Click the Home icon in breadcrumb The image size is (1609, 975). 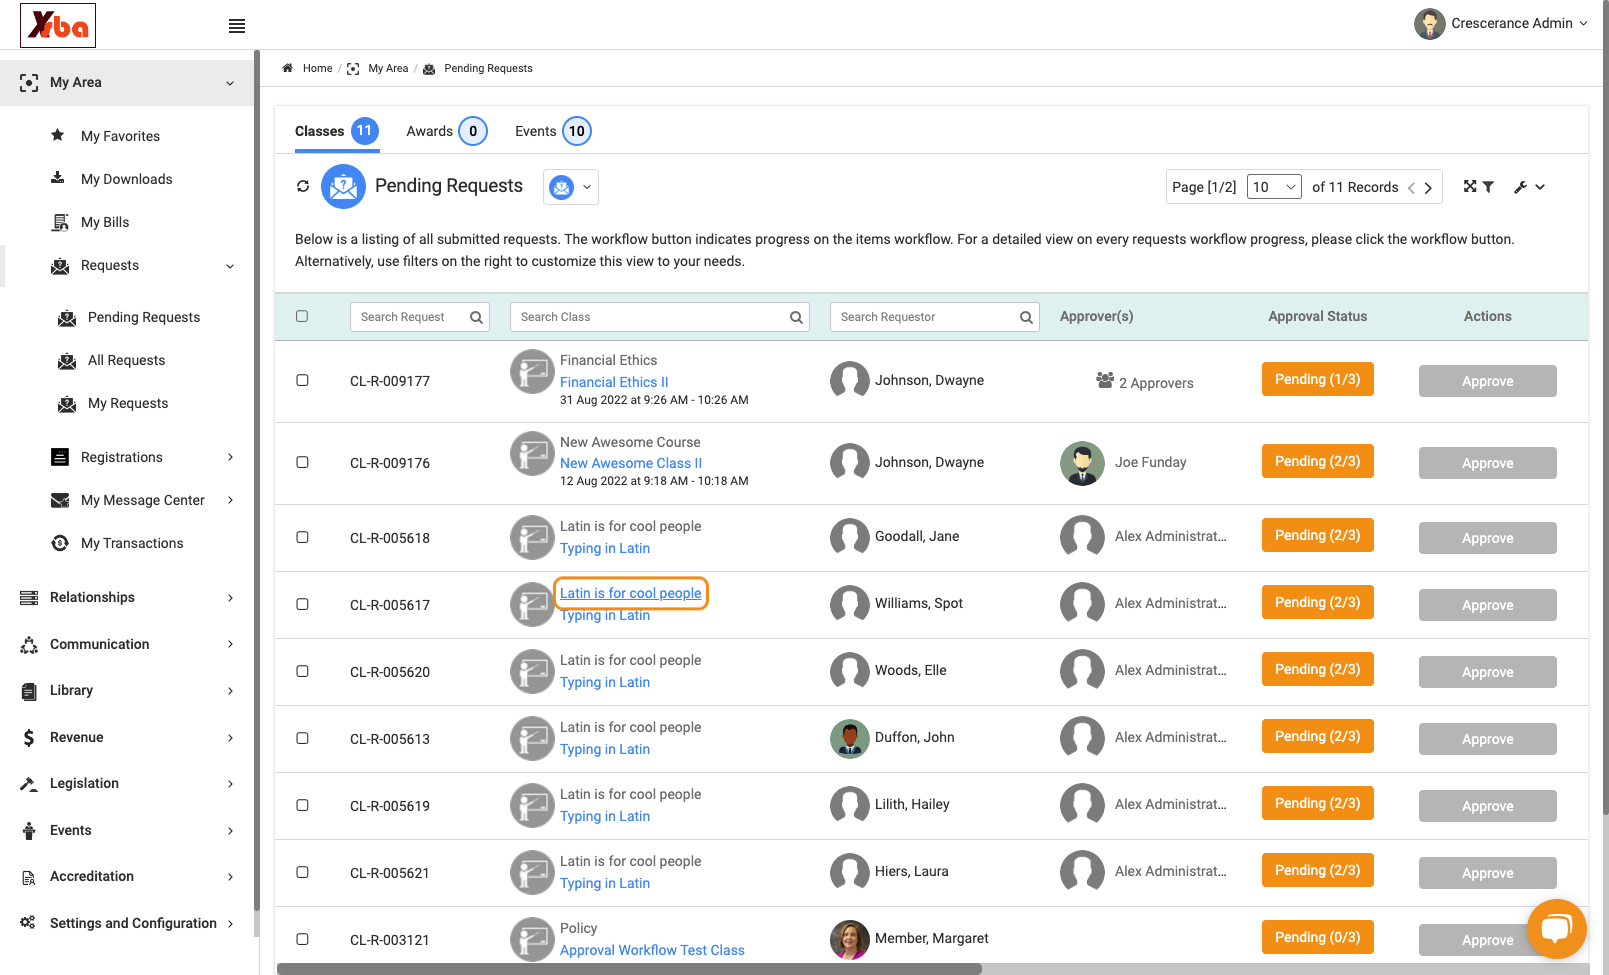tap(287, 68)
